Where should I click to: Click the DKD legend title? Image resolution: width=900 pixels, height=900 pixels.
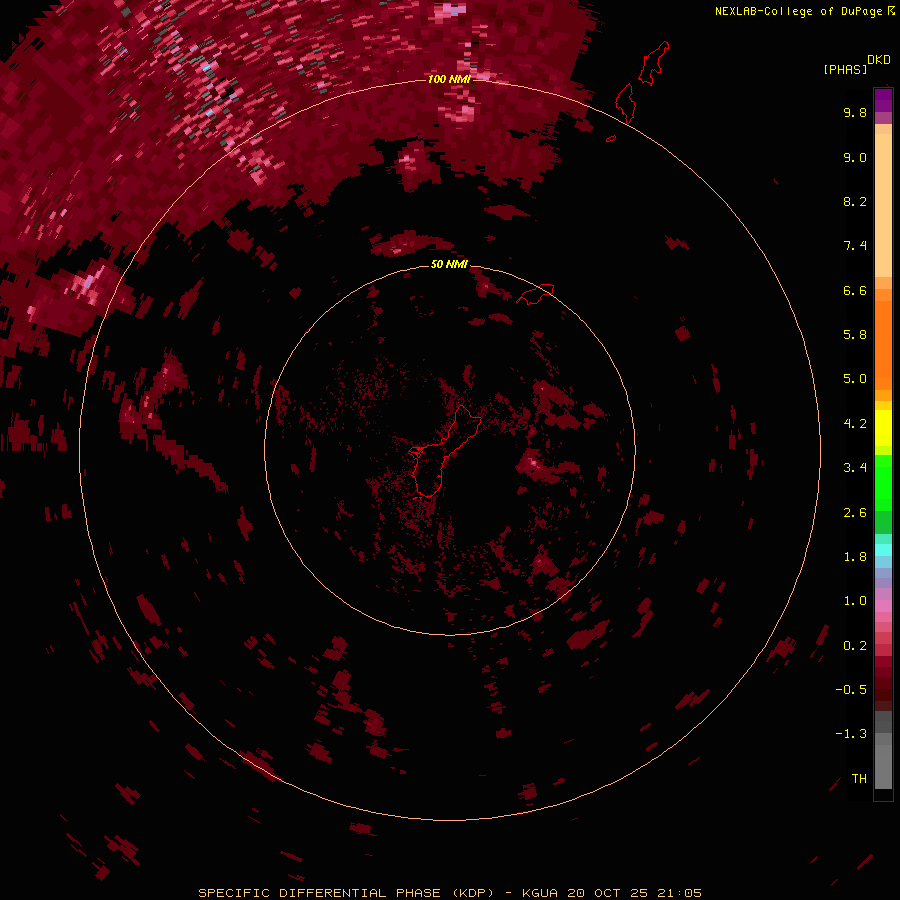tap(879, 60)
